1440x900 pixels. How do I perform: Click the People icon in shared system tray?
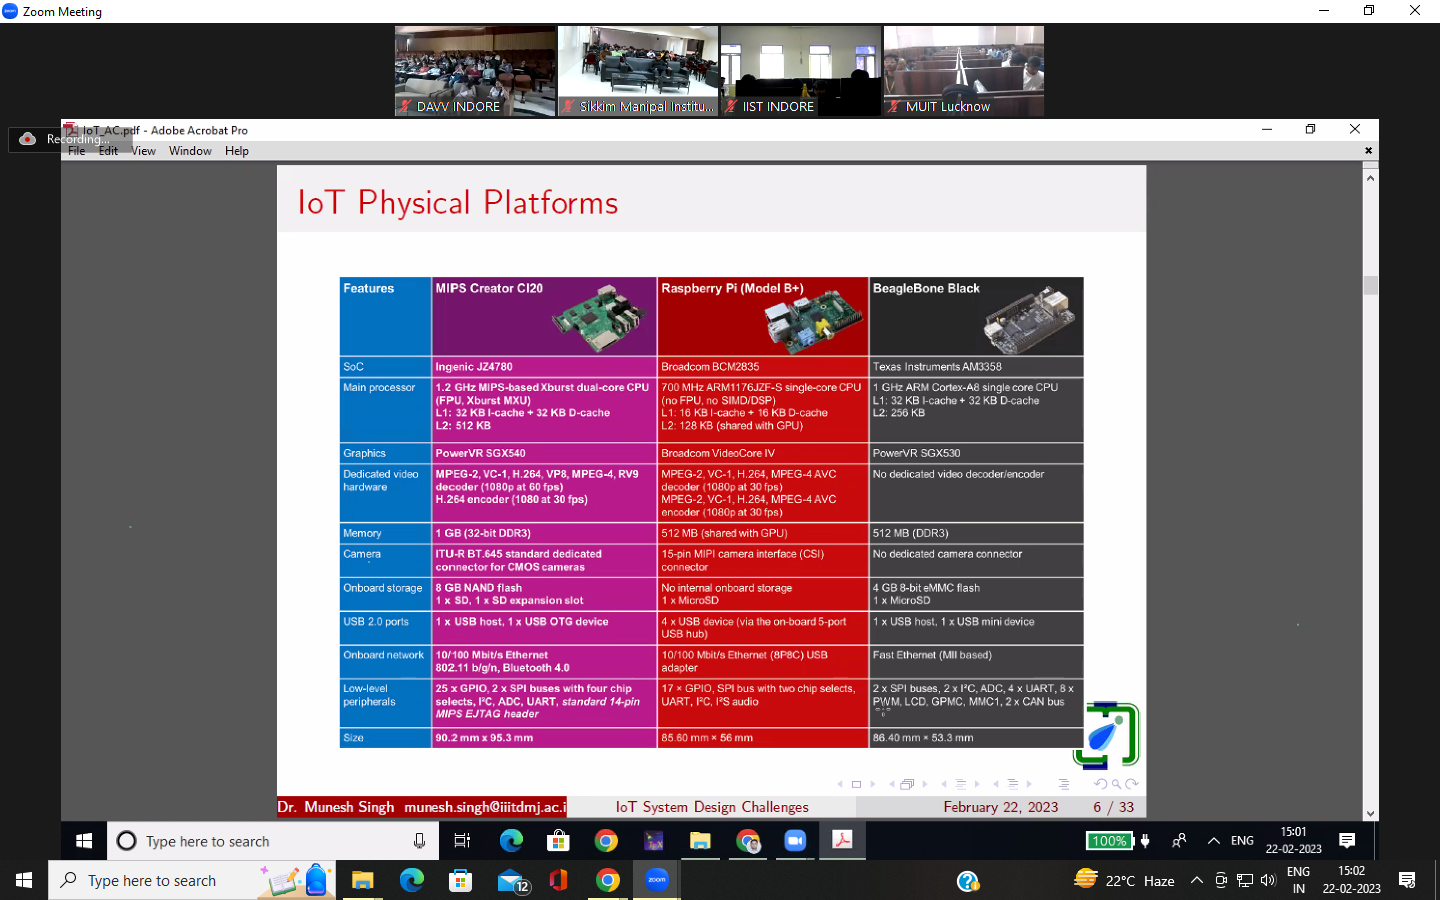coord(1180,841)
